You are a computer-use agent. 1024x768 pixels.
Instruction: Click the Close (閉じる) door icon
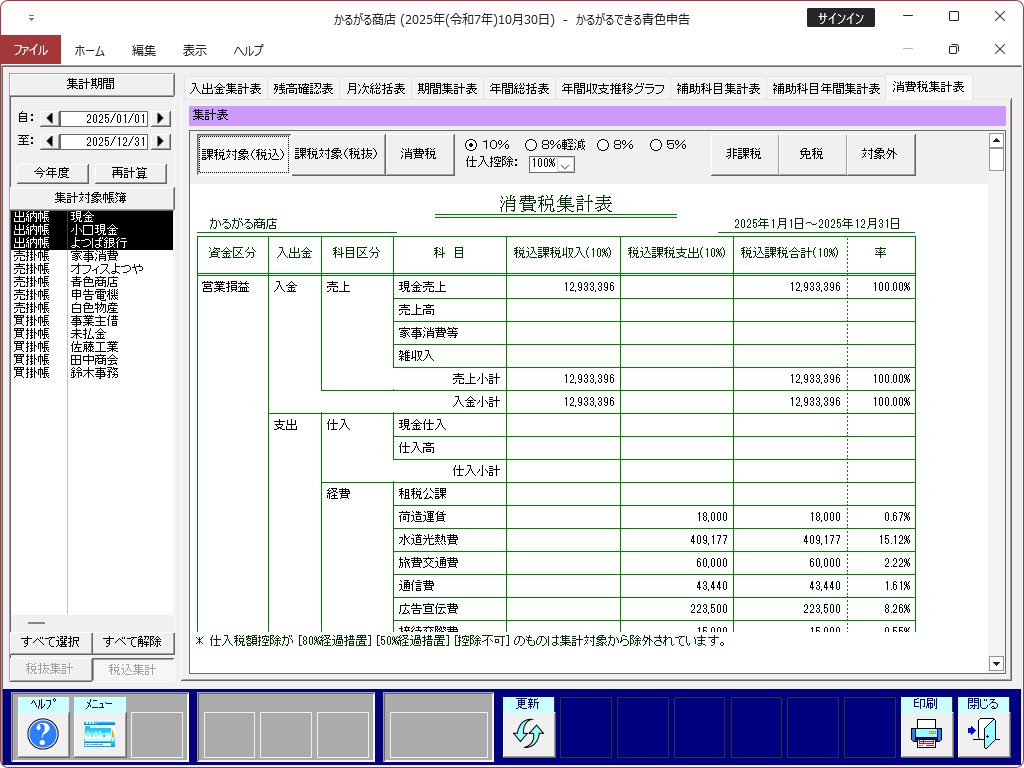[x=983, y=735]
